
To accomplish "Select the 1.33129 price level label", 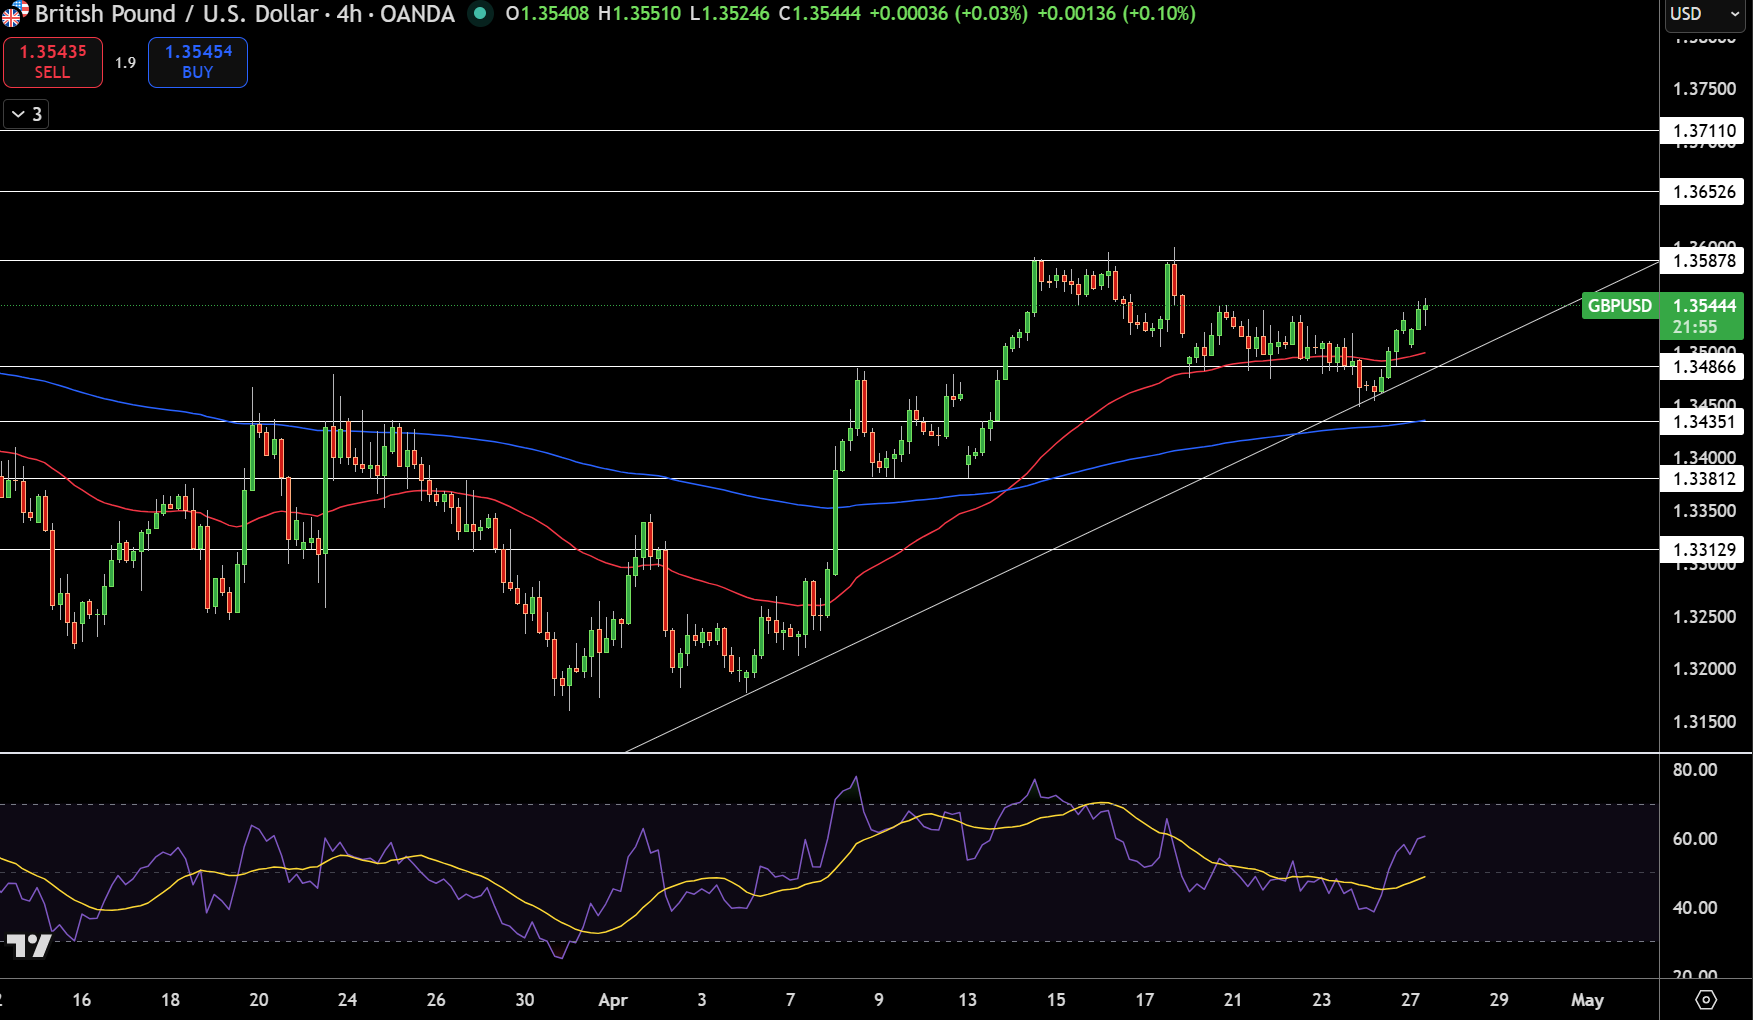I will tap(1704, 550).
